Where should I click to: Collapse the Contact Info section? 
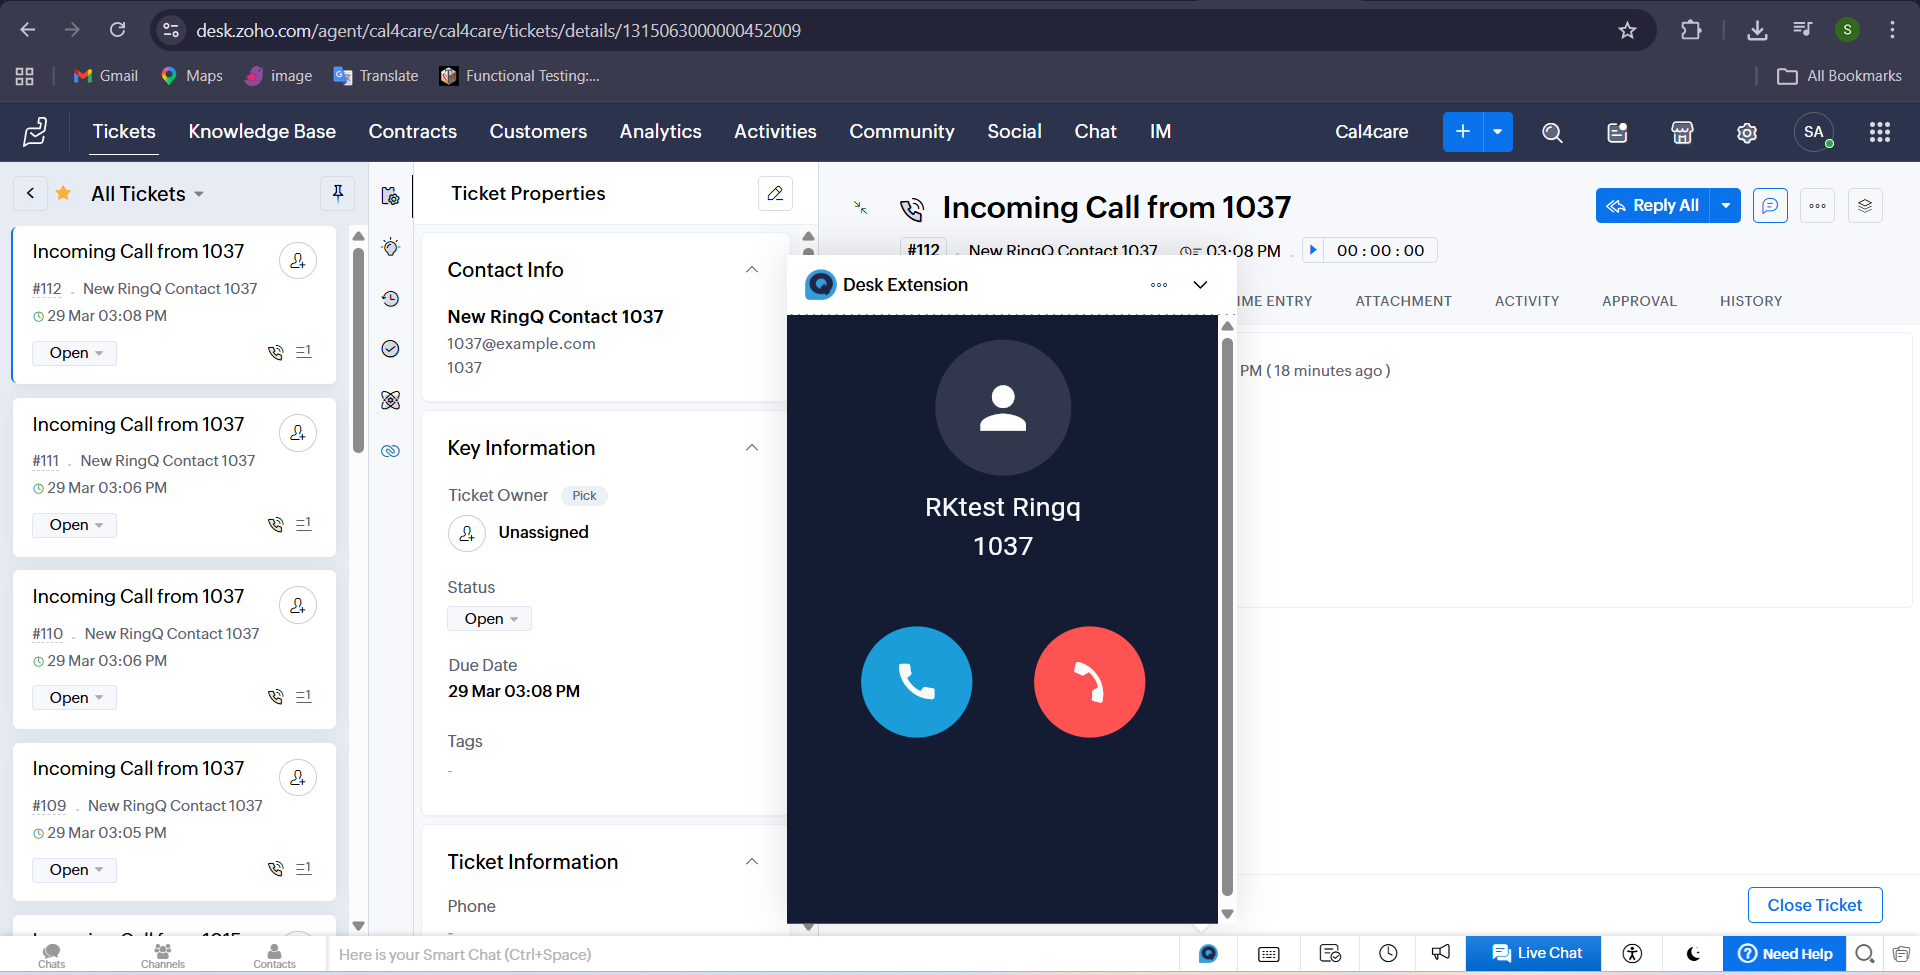(752, 270)
